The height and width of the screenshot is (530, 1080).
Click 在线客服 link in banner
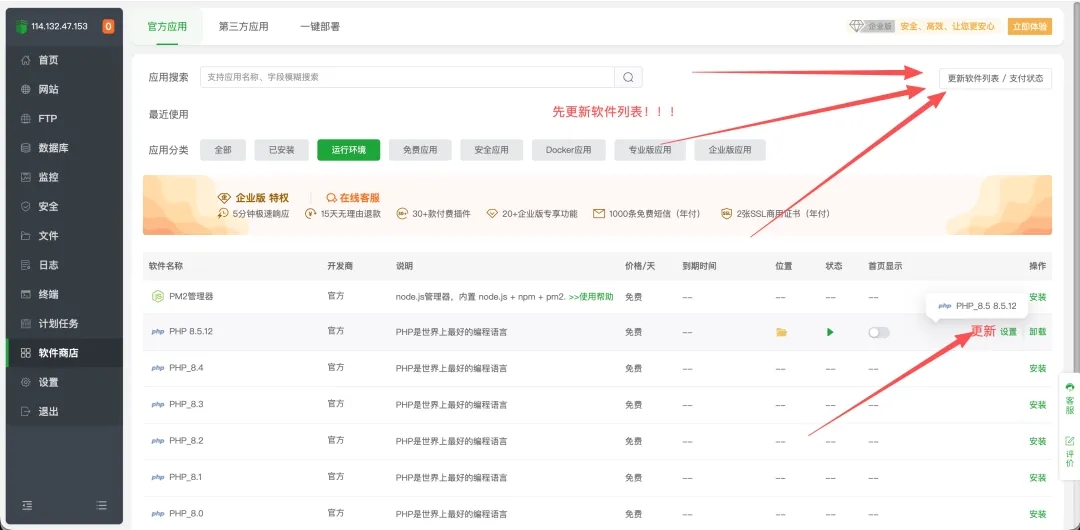[x=353, y=197]
